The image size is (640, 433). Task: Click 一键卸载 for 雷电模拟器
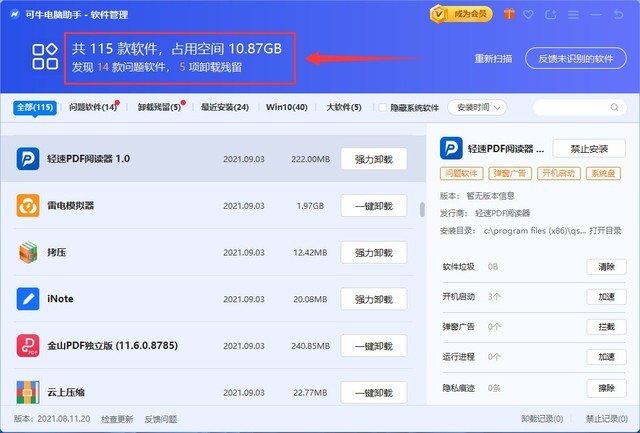(x=374, y=206)
